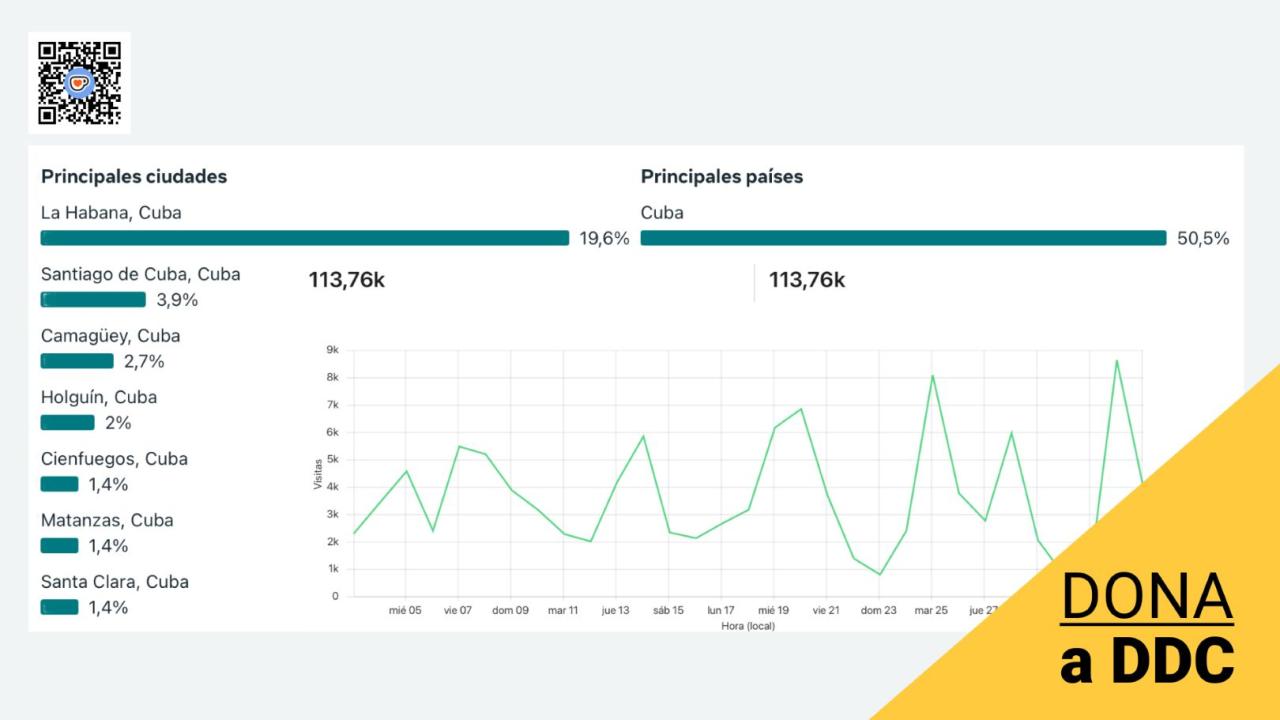1280x720 pixels.
Task: Click the 'mar 11' date tick
Action: pyautogui.click(x=563, y=610)
